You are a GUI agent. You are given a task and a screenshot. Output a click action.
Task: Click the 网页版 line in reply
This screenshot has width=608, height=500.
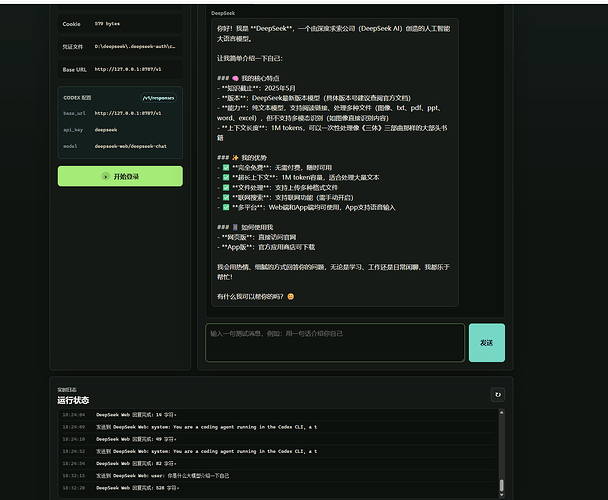[257, 237]
